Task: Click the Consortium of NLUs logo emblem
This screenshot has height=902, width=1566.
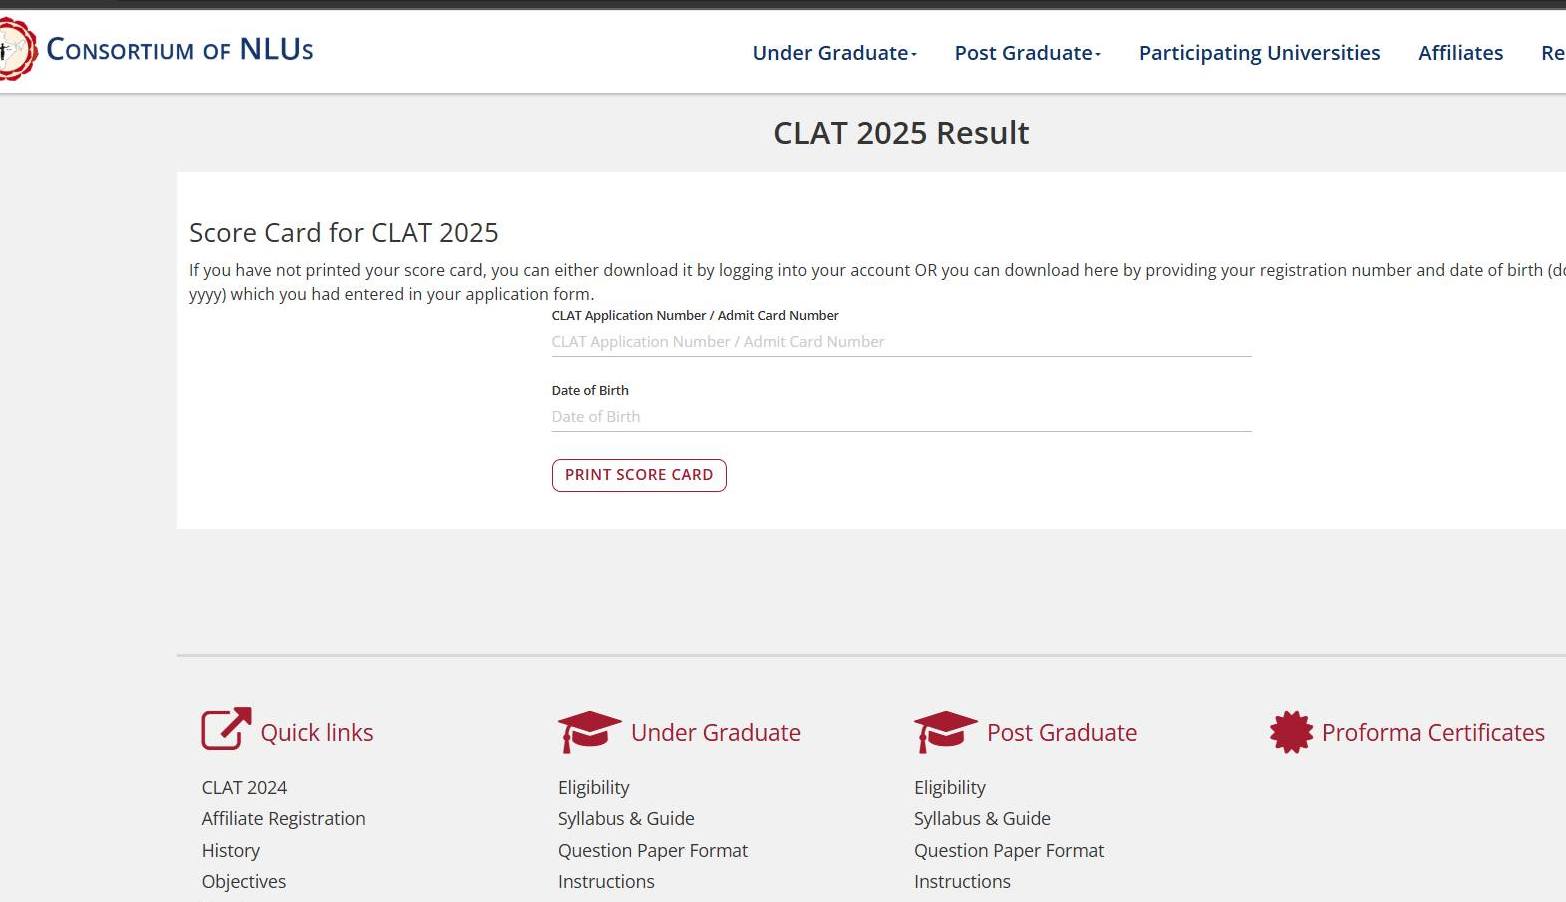Action: (18, 49)
